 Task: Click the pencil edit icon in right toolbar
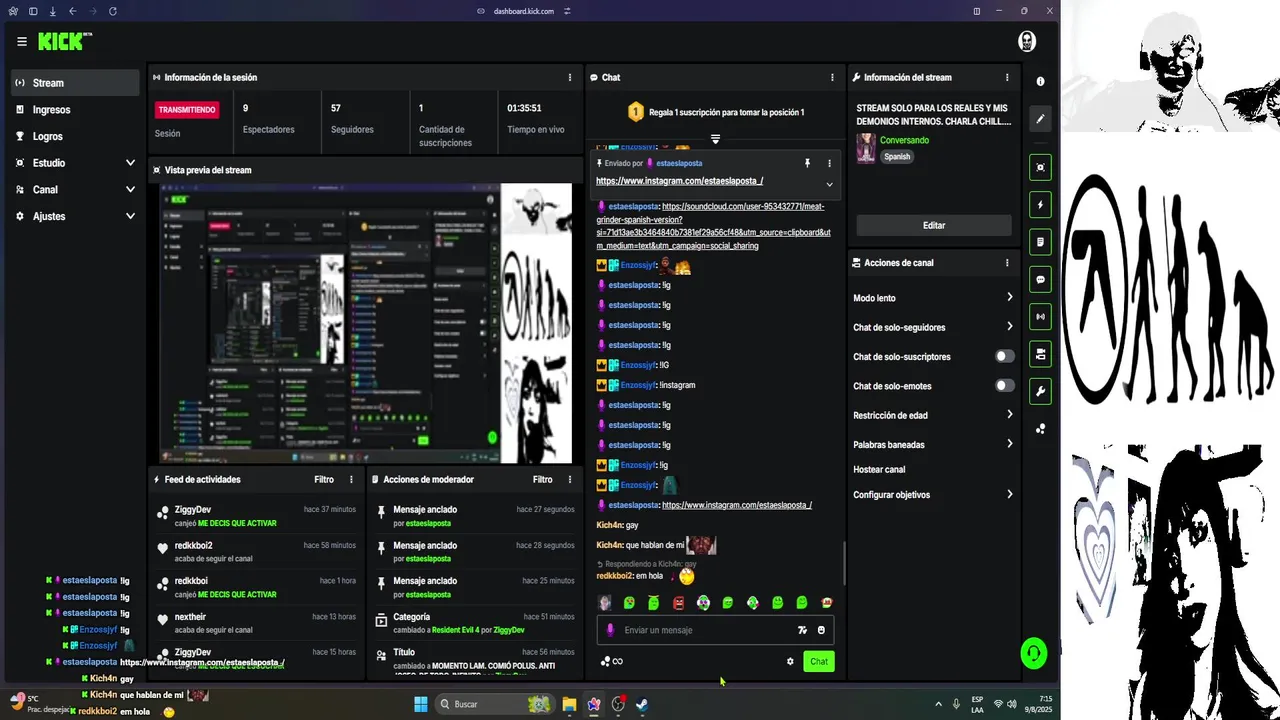(x=1040, y=119)
